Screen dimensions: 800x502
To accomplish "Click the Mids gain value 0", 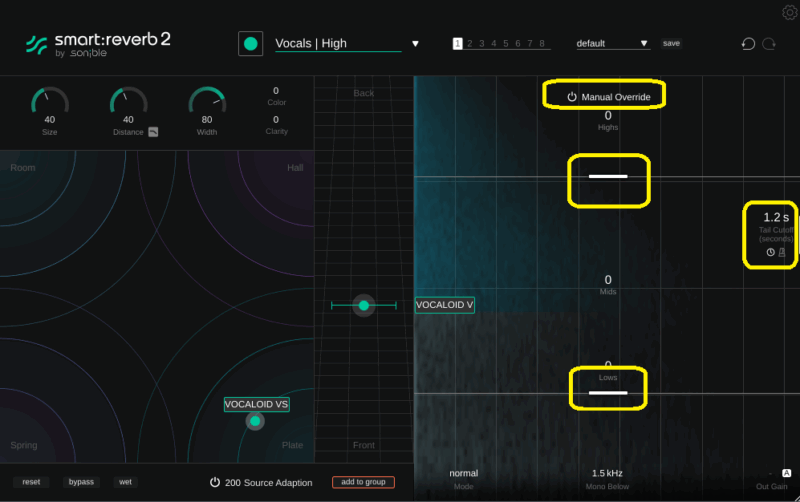I will pos(608,280).
